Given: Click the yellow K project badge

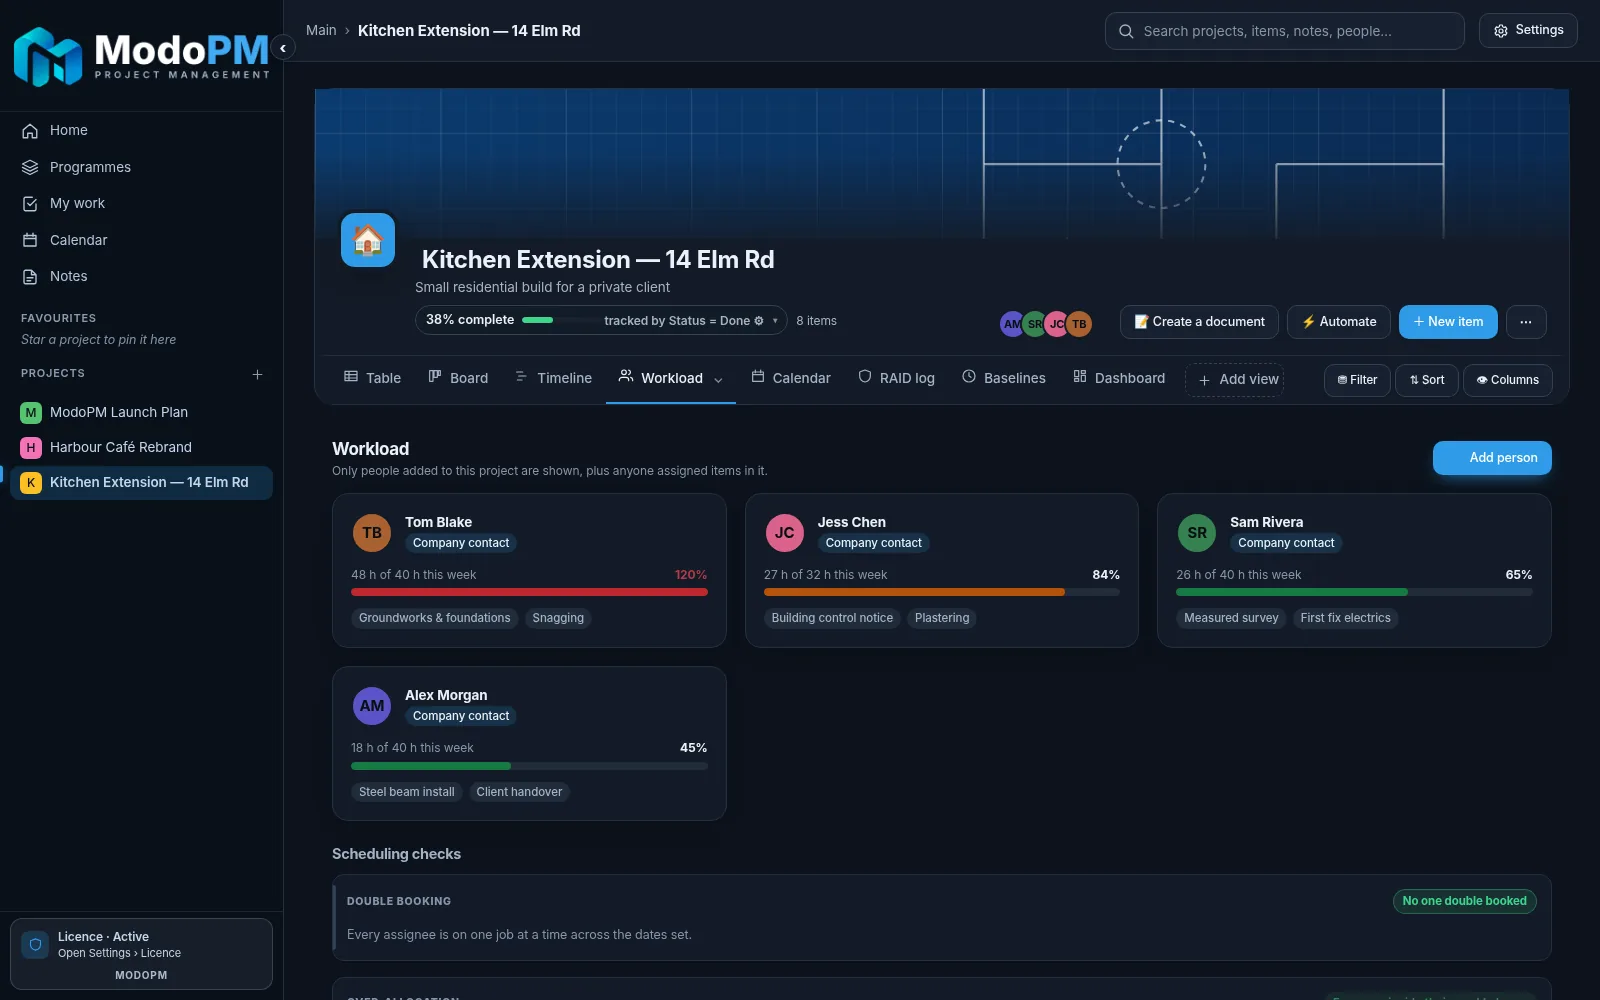Looking at the screenshot, I should (x=31, y=482).
